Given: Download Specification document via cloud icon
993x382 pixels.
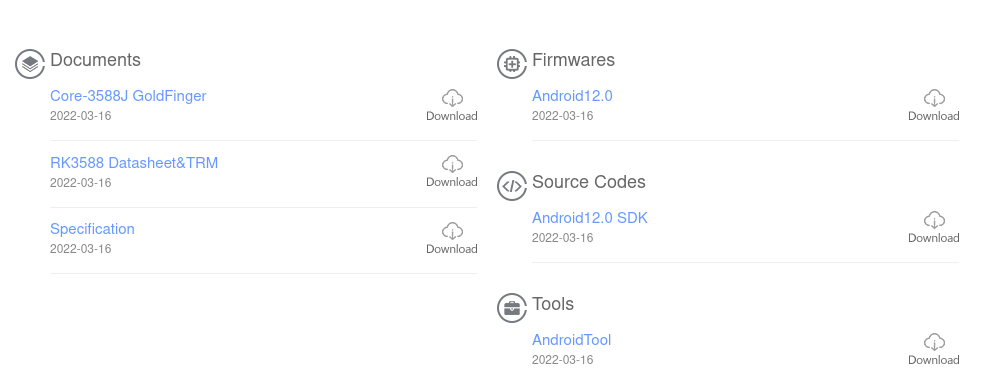Looking at the screenshot, I should pyautogui.click(x=452, y=231).
